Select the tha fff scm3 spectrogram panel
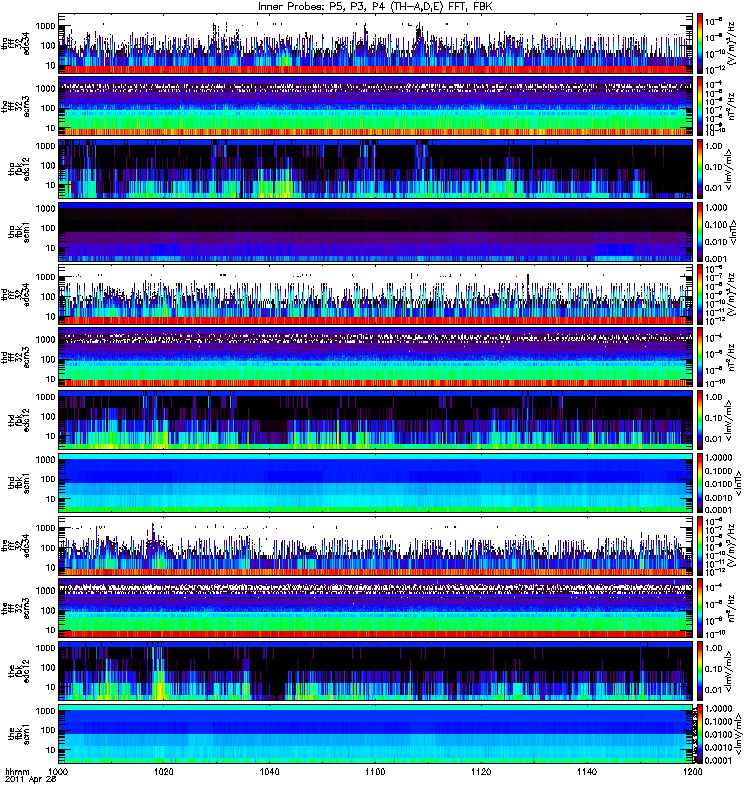The height and width of the screenshot is (800, 750). (x=376, y=106)
